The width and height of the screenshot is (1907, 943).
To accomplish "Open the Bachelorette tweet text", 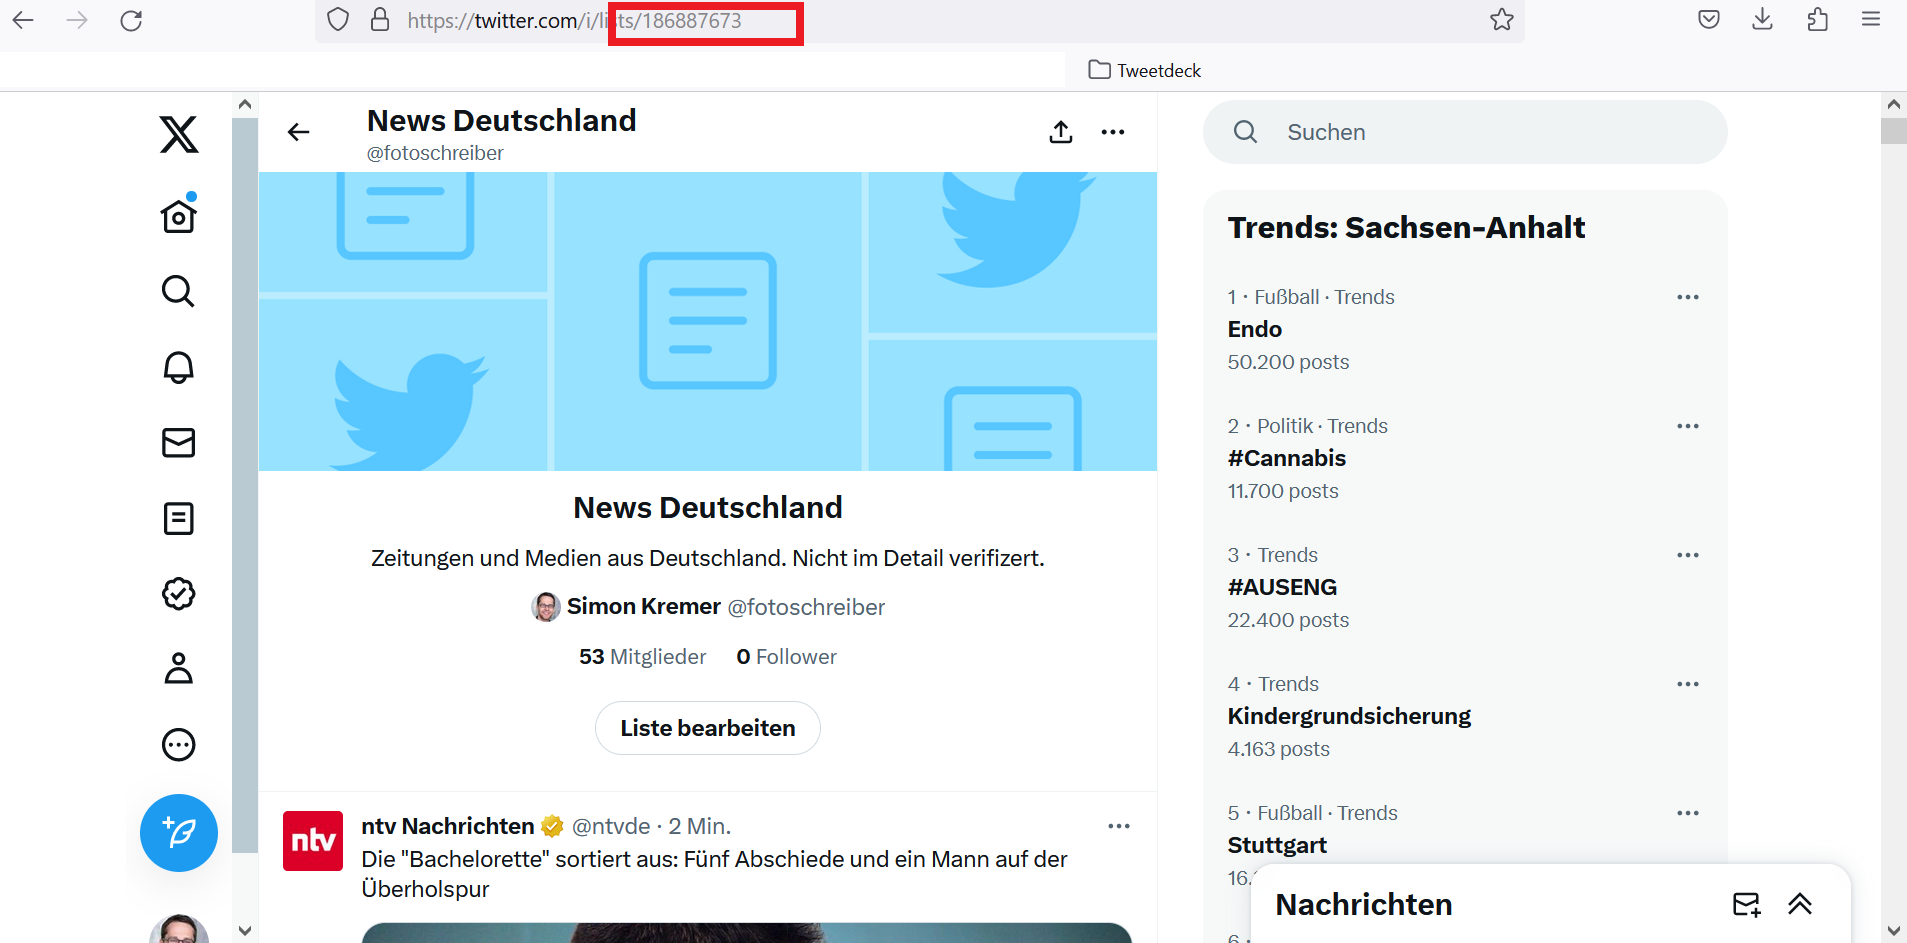I will [x=714, y=874].
